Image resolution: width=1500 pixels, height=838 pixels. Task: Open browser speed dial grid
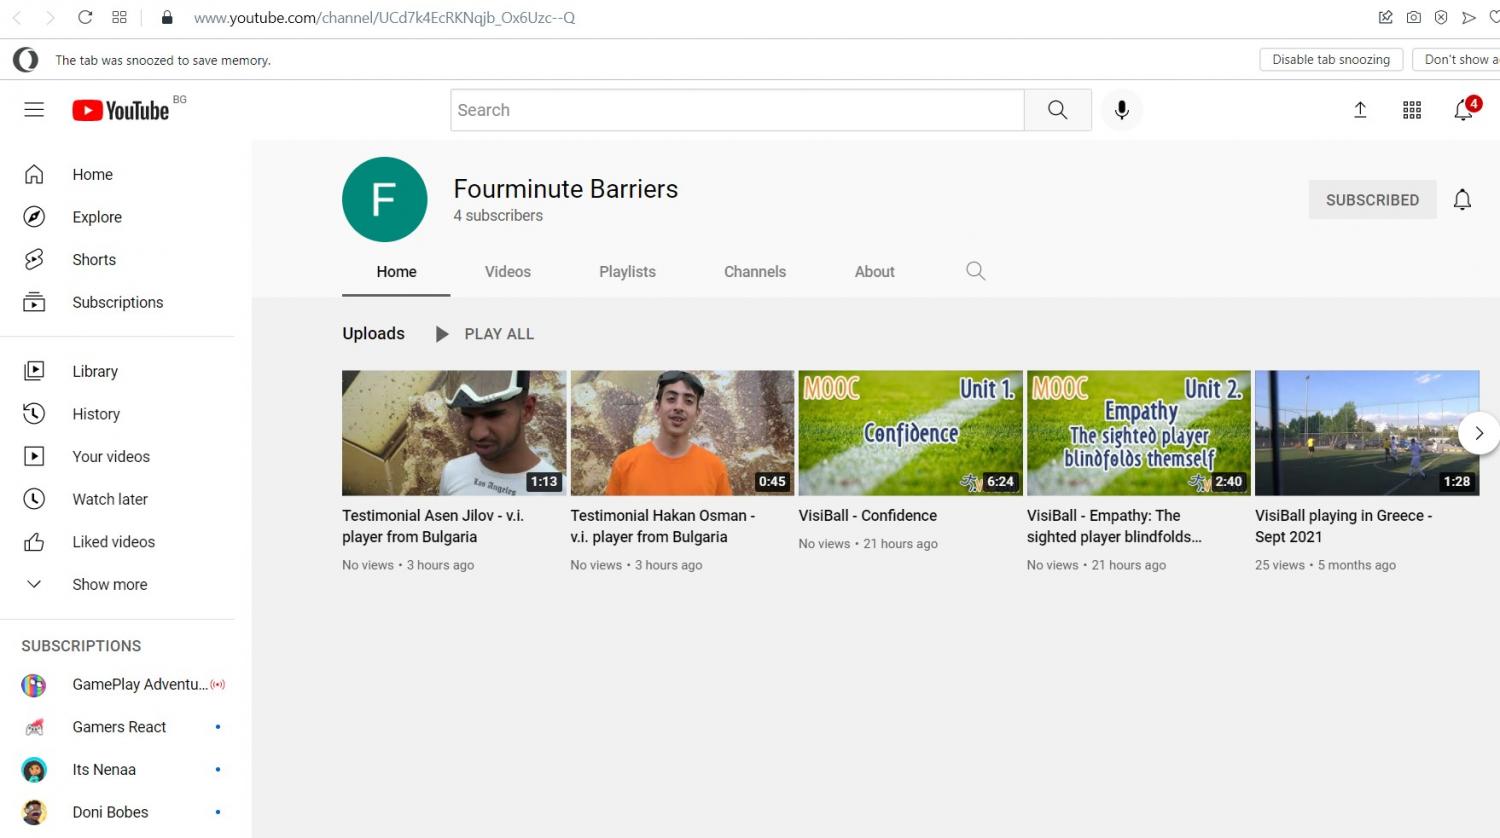pyautogui.click(x=119, y=17)
